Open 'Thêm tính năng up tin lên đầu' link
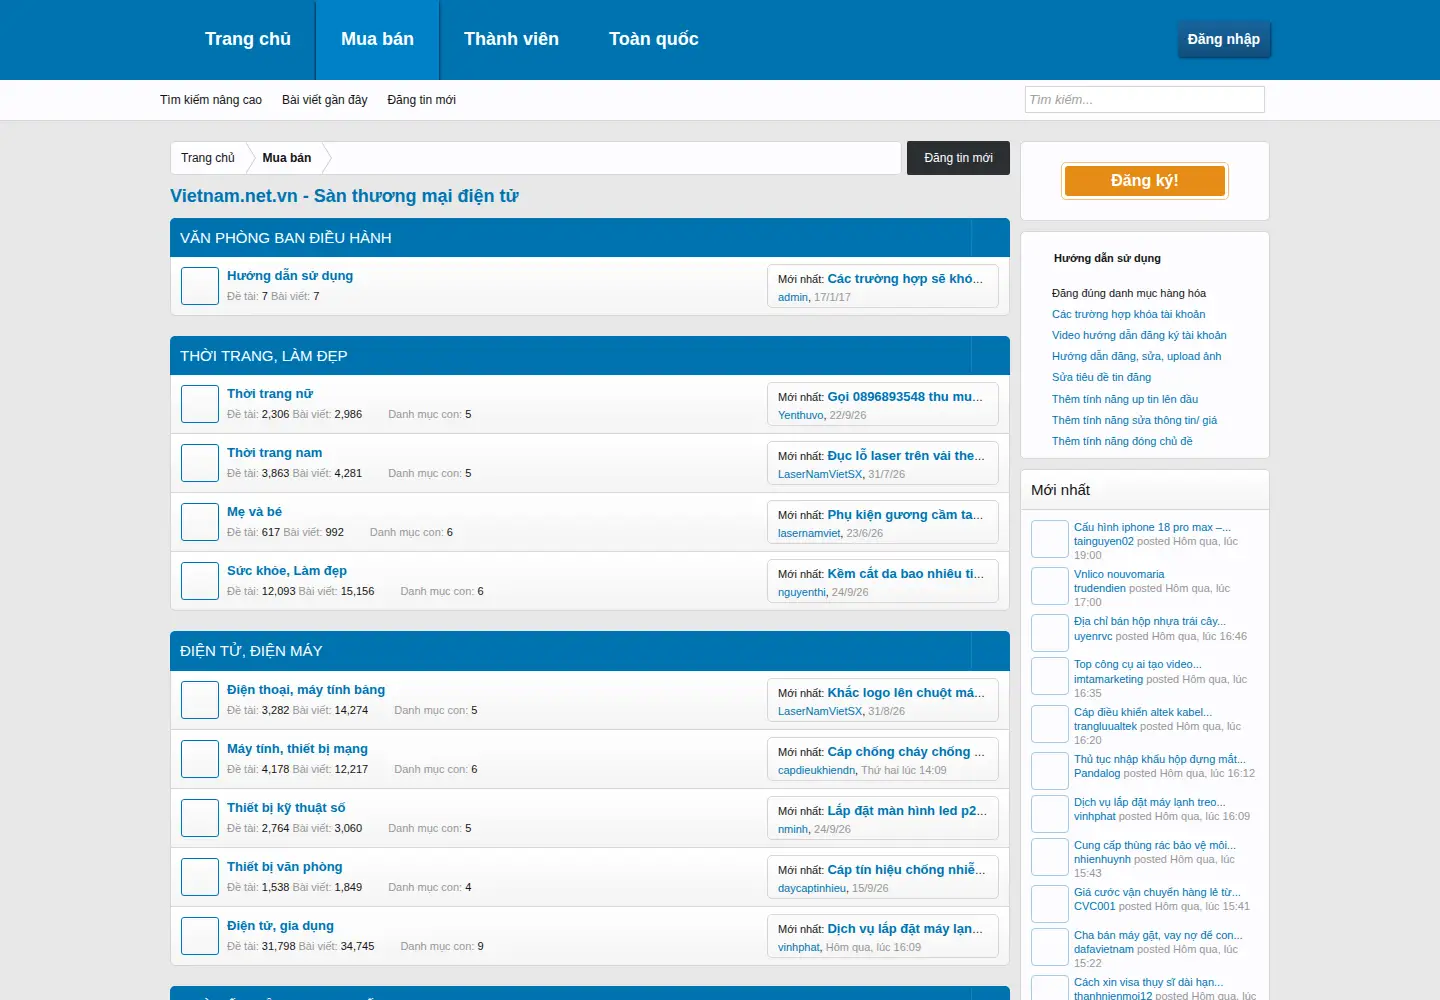 1125,399
